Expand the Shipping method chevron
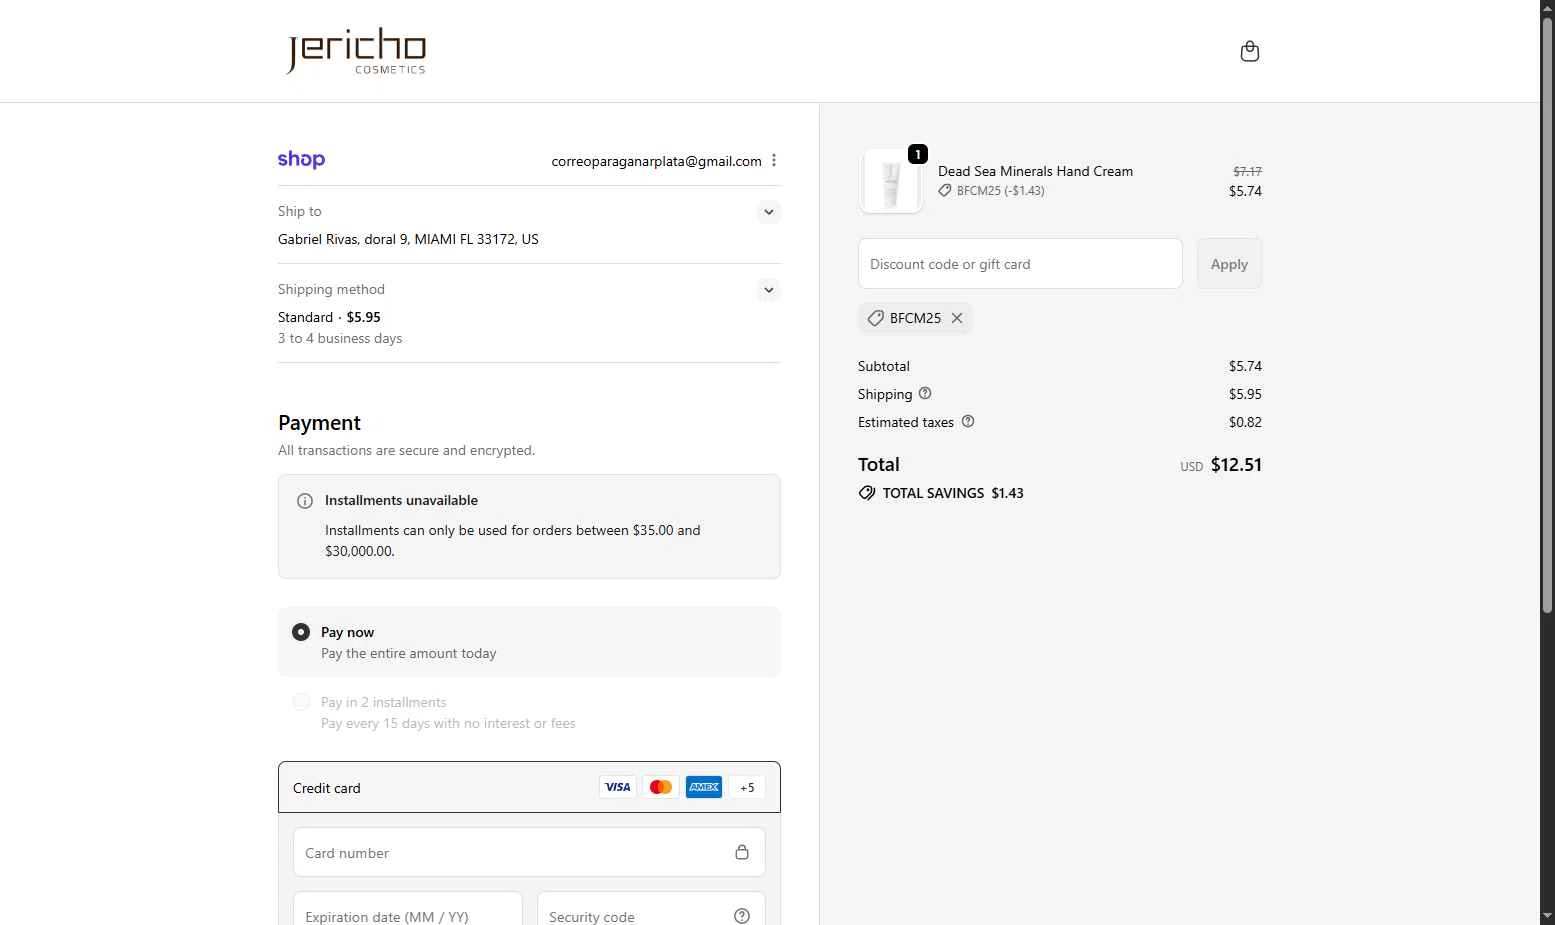Viewport: 1555px width, 925px height. 768,290
